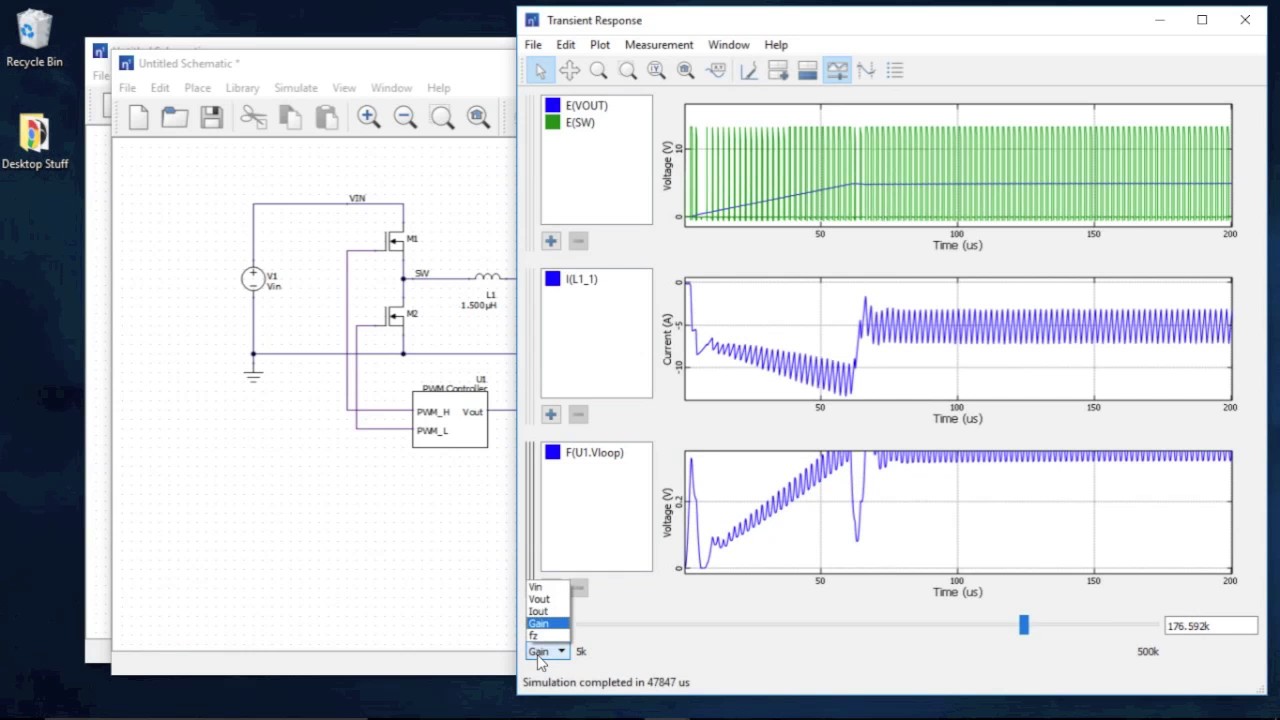Open Place menu in Untitled Schematic
This screenshot has height=720, width=1280.
point(198,88)
